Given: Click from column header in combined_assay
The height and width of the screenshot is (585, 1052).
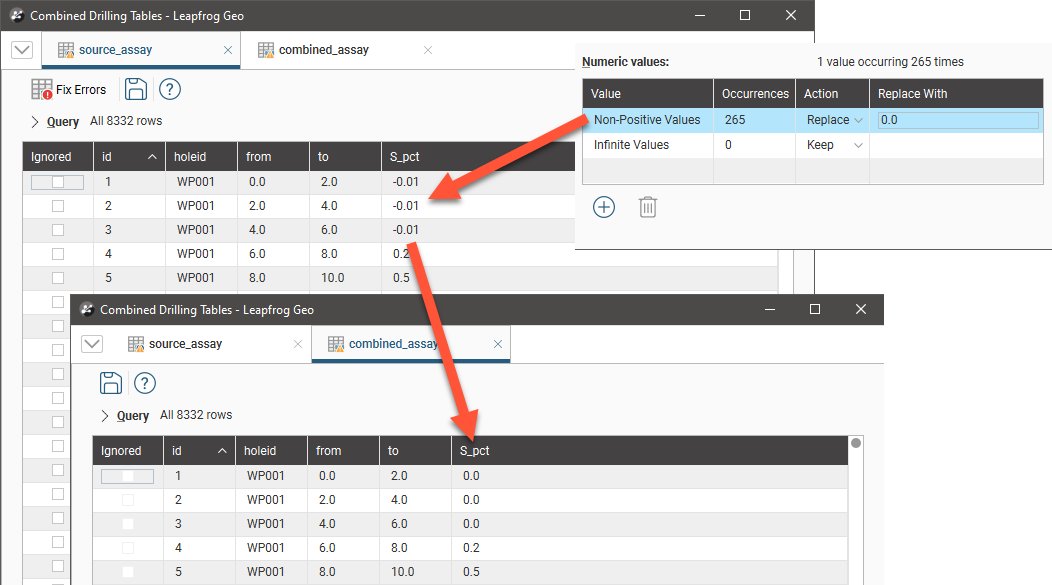Looking at the screenshot, I should [344, 450].
